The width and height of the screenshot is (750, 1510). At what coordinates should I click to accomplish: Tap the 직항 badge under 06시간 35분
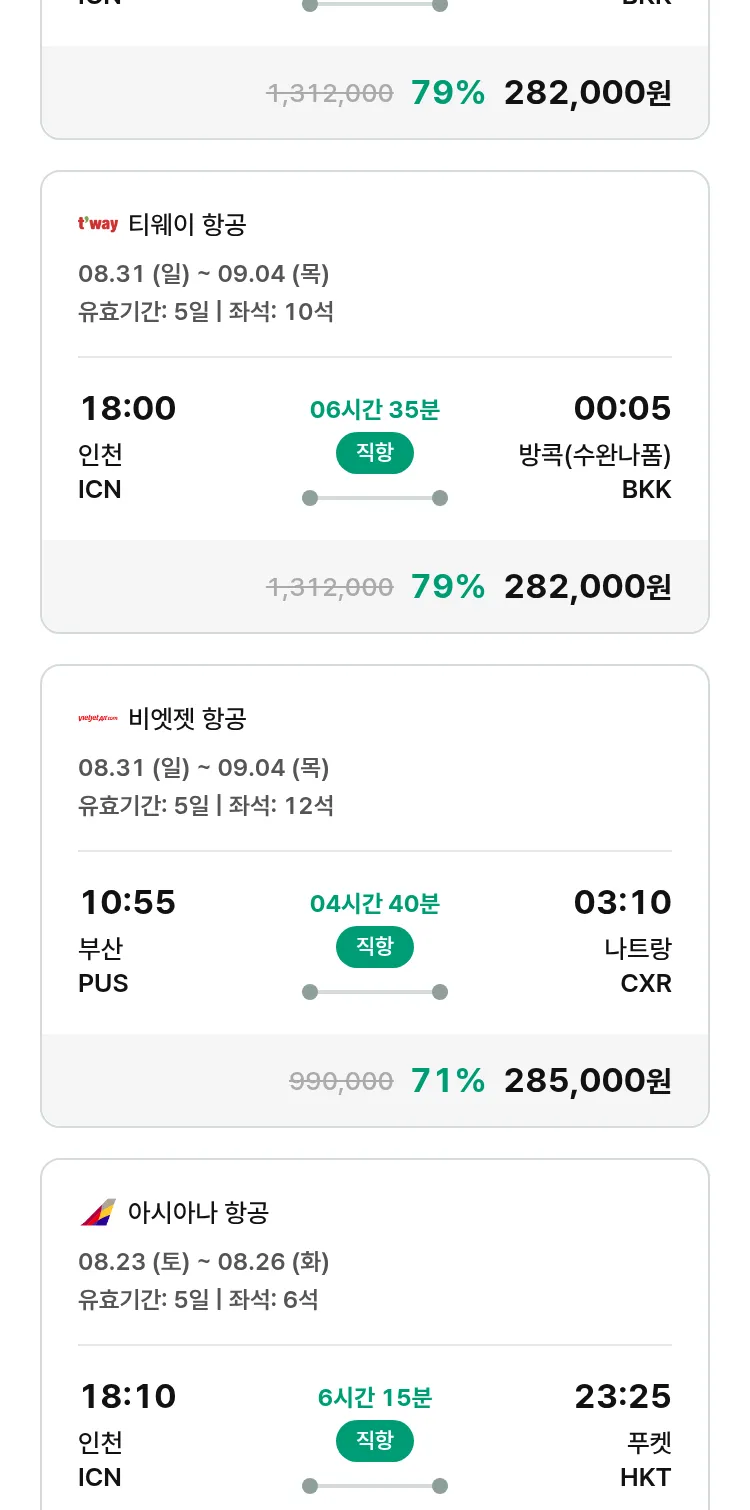coord(375,453)
